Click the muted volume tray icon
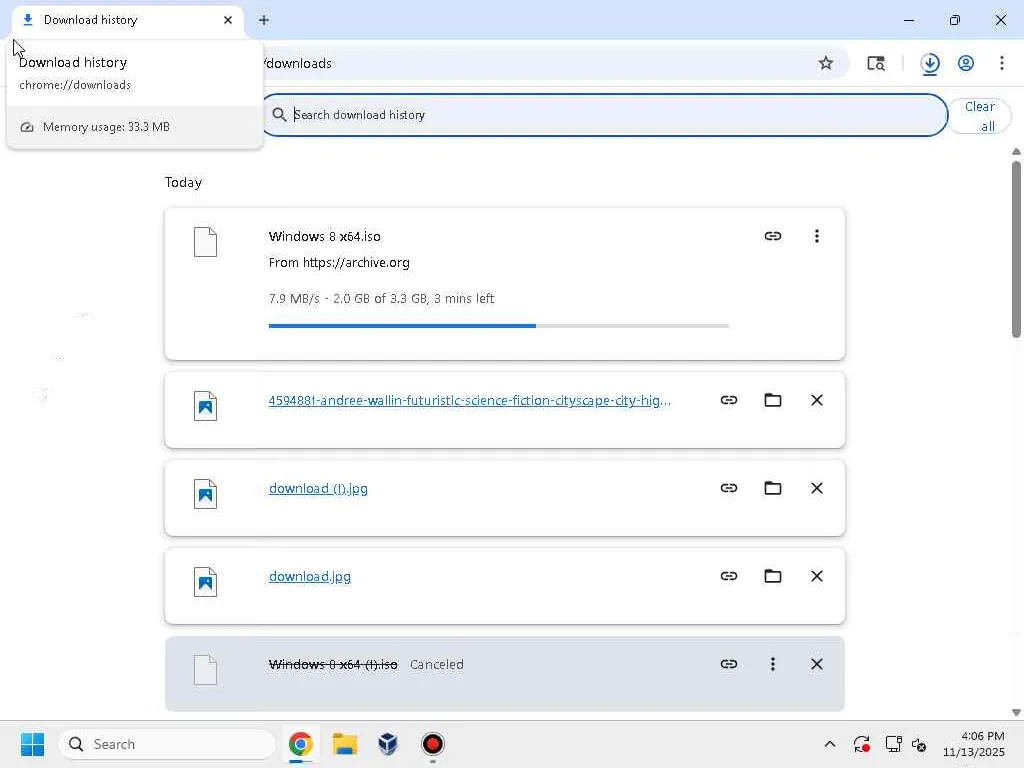 coord(920,744)
